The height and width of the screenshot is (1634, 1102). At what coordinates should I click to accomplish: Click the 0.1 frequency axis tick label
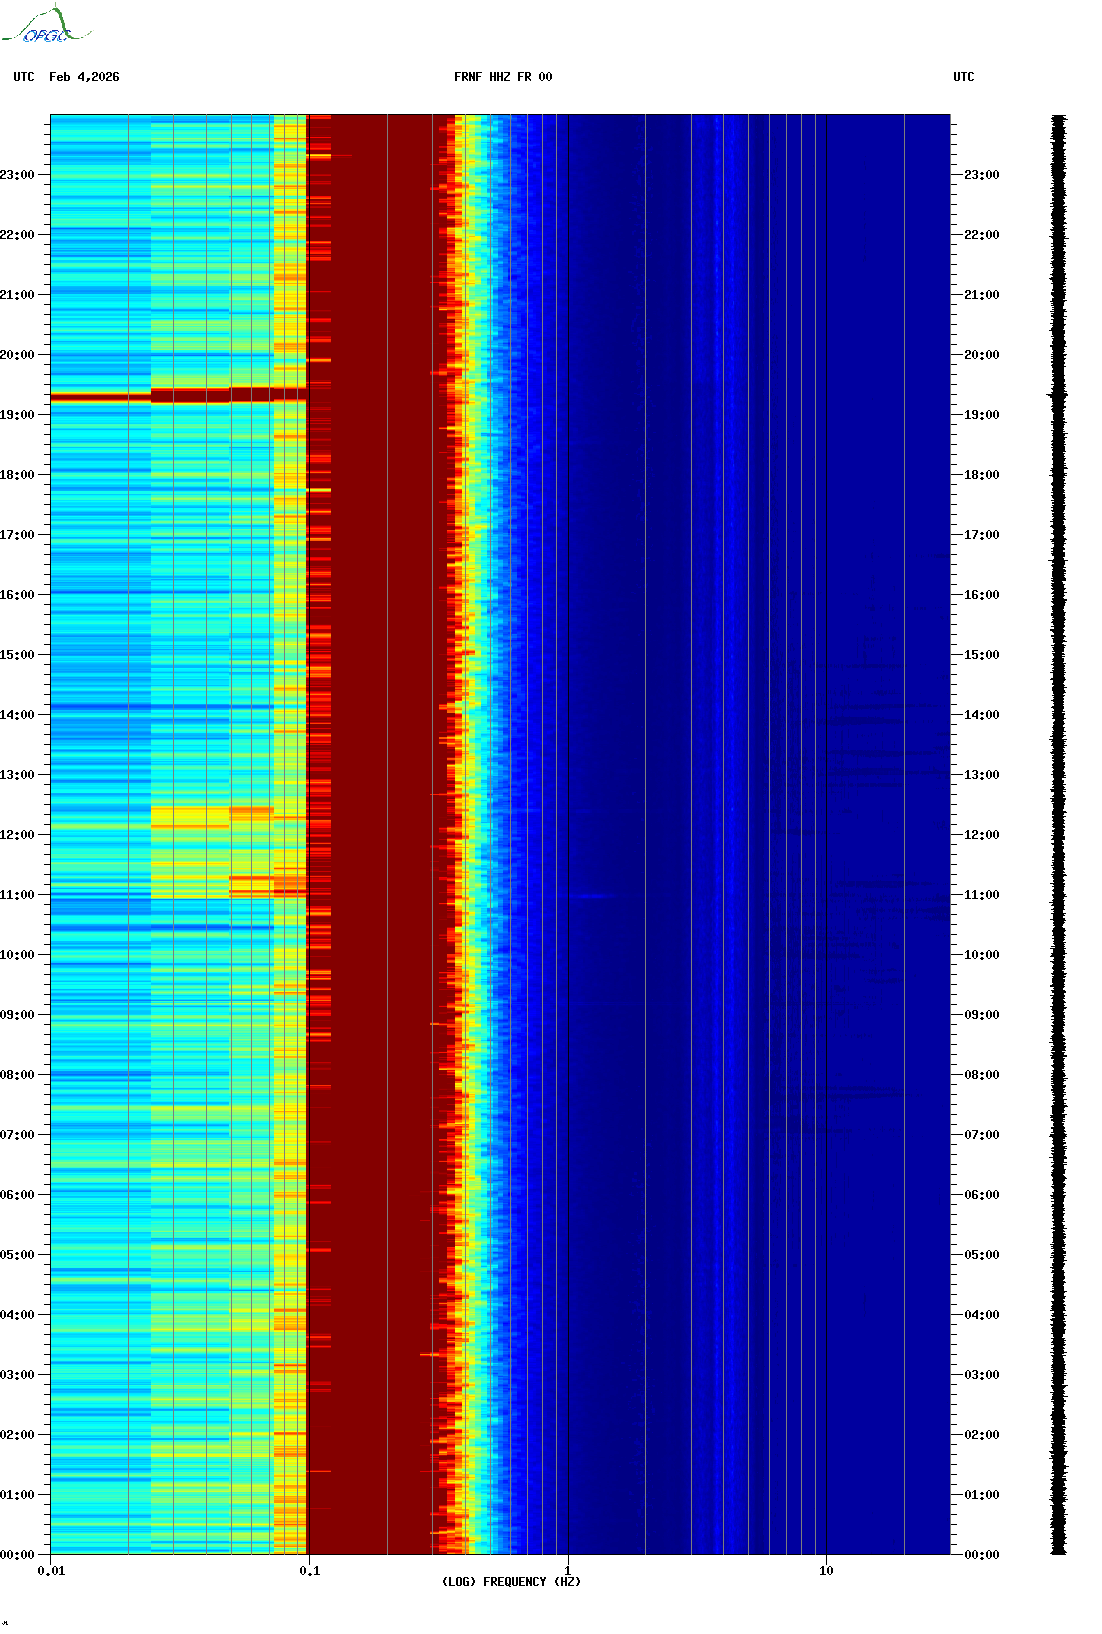point(309,1570)
